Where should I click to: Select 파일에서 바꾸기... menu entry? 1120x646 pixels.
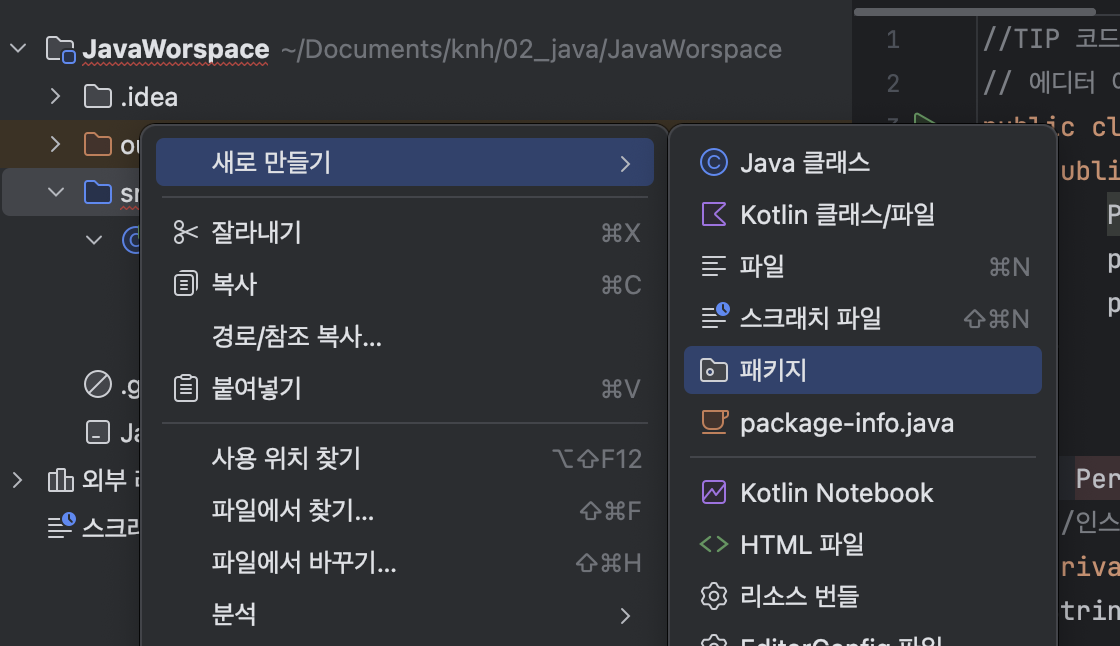coord(404,562)
